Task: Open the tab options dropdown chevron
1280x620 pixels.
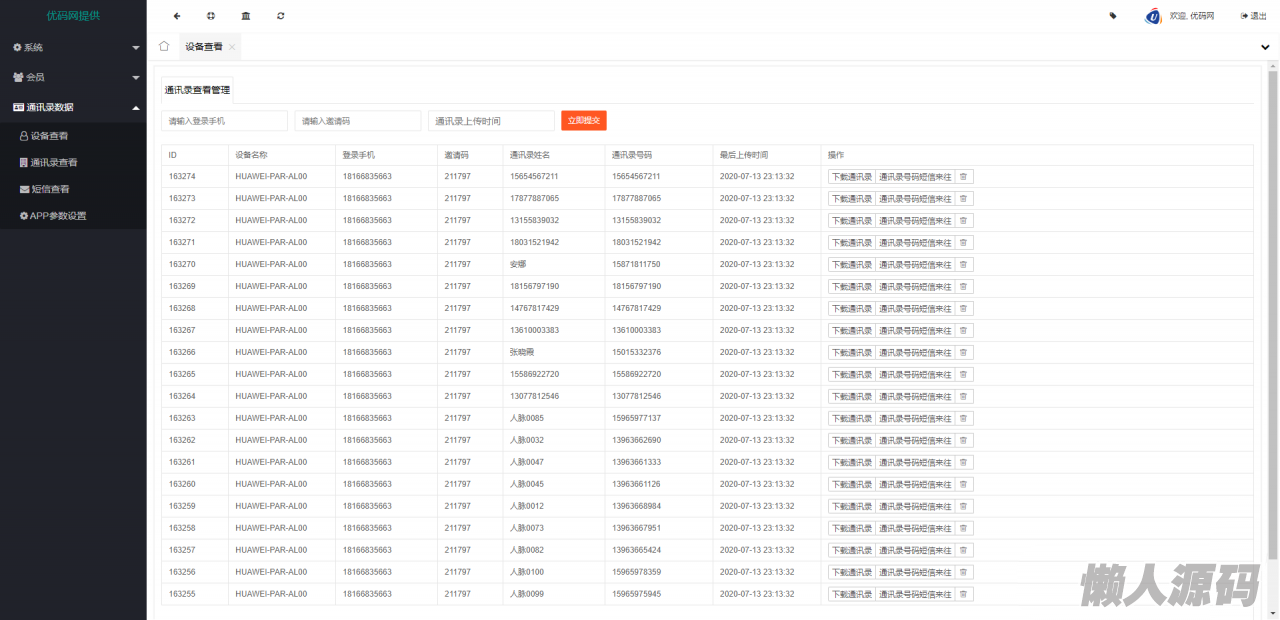Action: click(x=1265, y=47)
